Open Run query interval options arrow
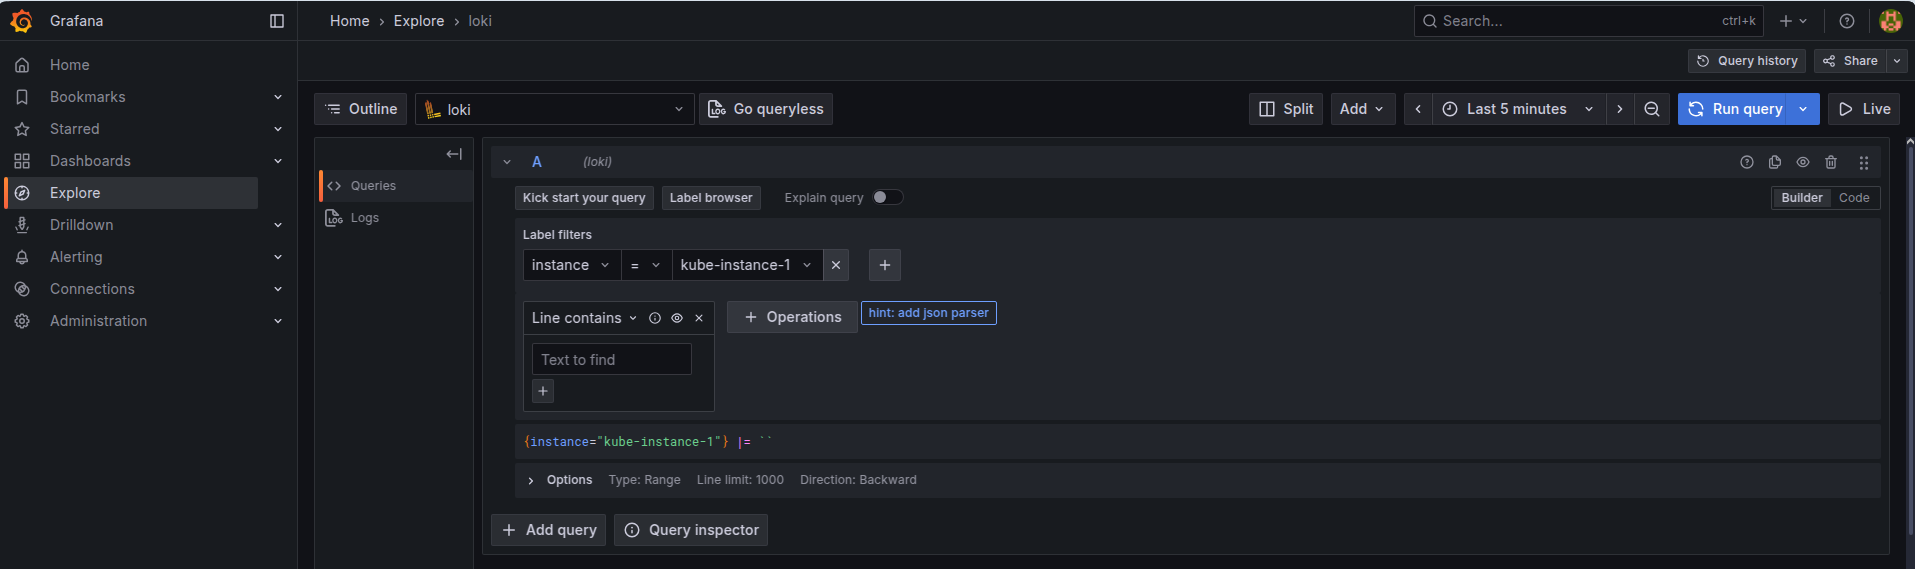This screenshot has width=1915, height=569. coord(1804,109)
